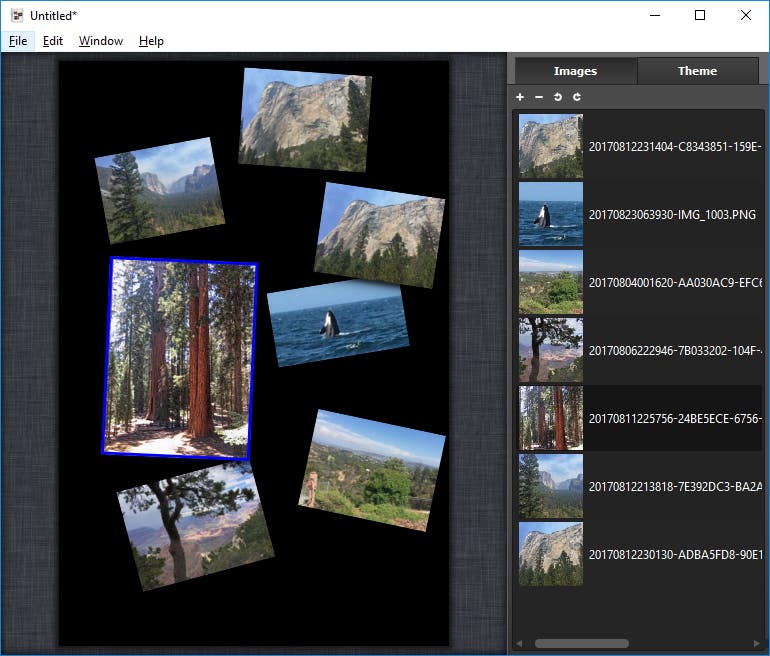
Task: Select valley with pine tree photo on canvas
Action: point(160,191)
